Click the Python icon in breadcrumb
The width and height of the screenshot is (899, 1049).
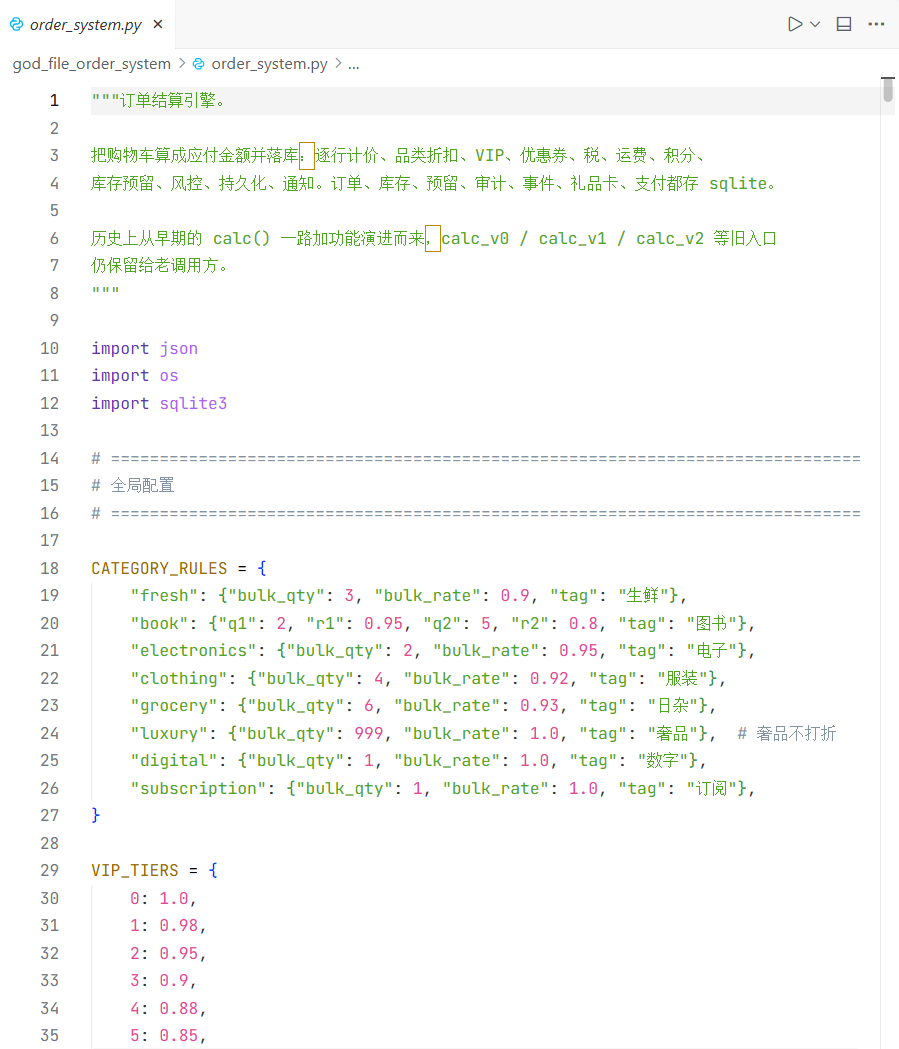click(x=199, y=64)
